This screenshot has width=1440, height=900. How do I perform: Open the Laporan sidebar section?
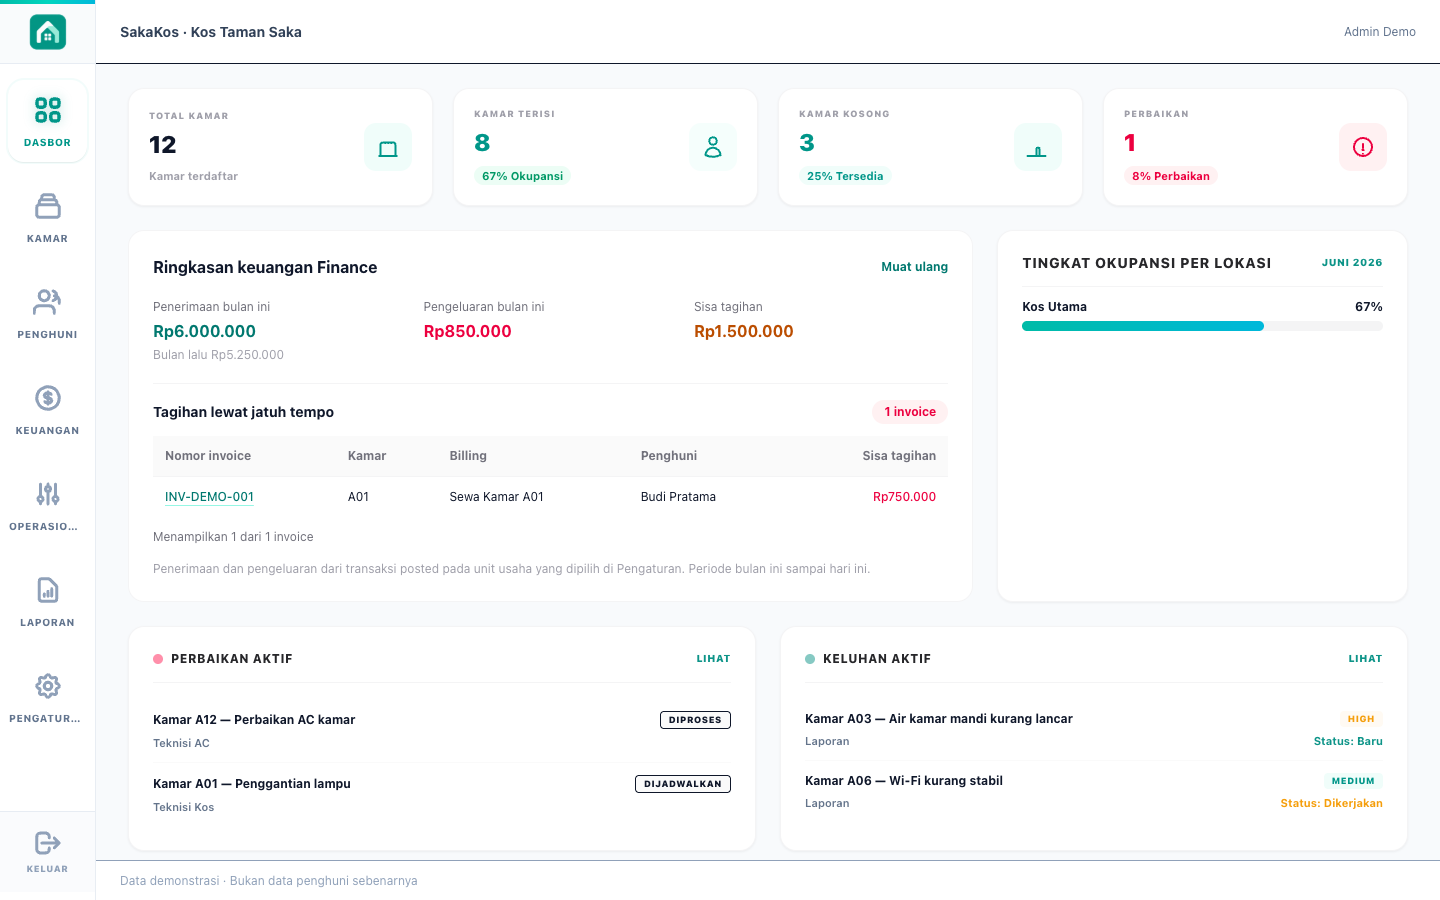[47, 601]
